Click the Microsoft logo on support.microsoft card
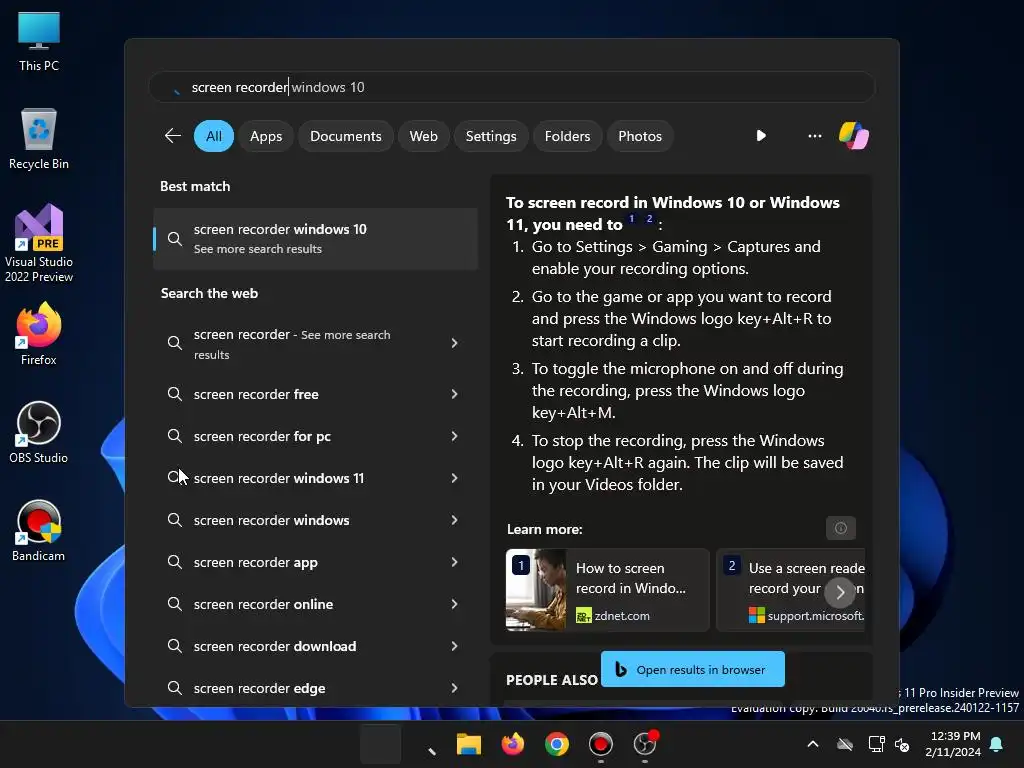This screenshot has width=1024, height=768. pos(756,615)
